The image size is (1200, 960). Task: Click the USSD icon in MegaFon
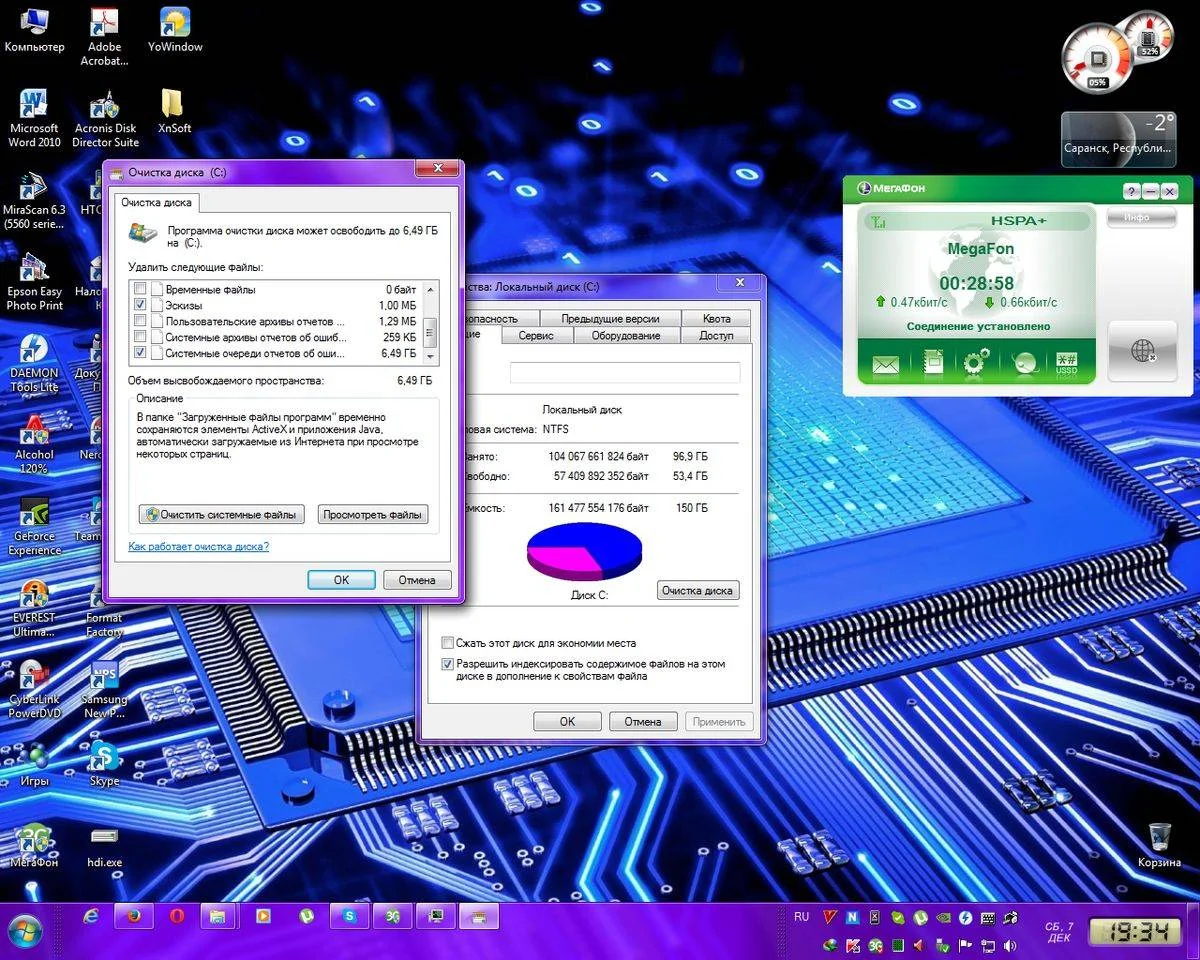click(x=1066, y=364)
